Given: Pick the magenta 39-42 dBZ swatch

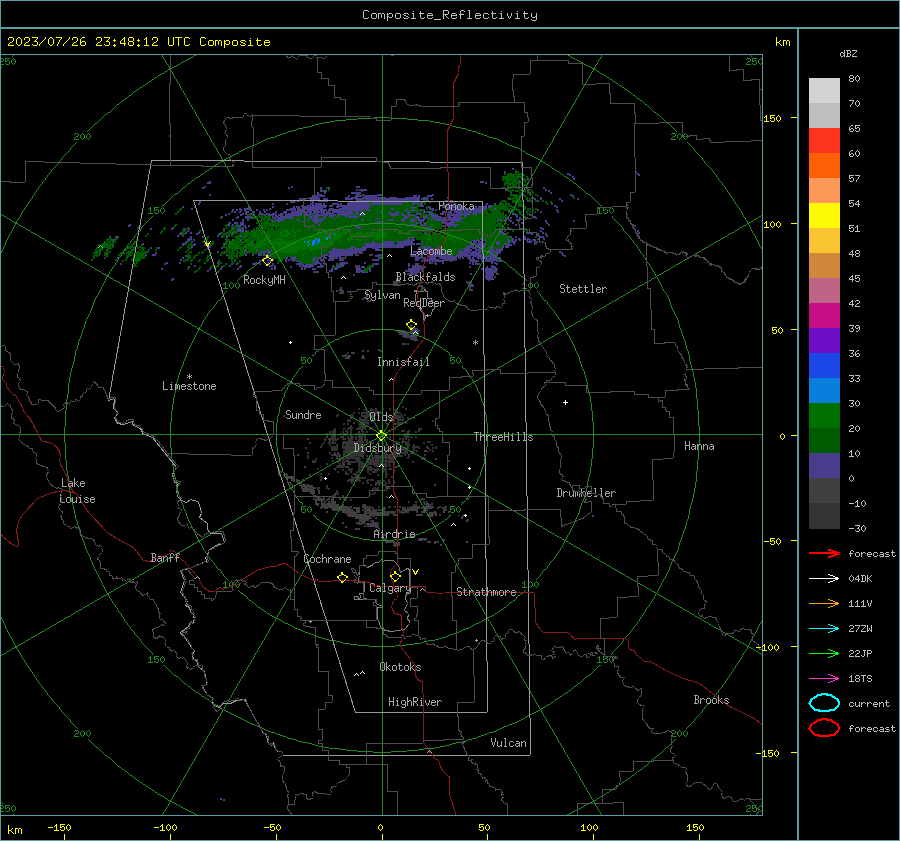Looking at the screenshot, I should 824,316.
